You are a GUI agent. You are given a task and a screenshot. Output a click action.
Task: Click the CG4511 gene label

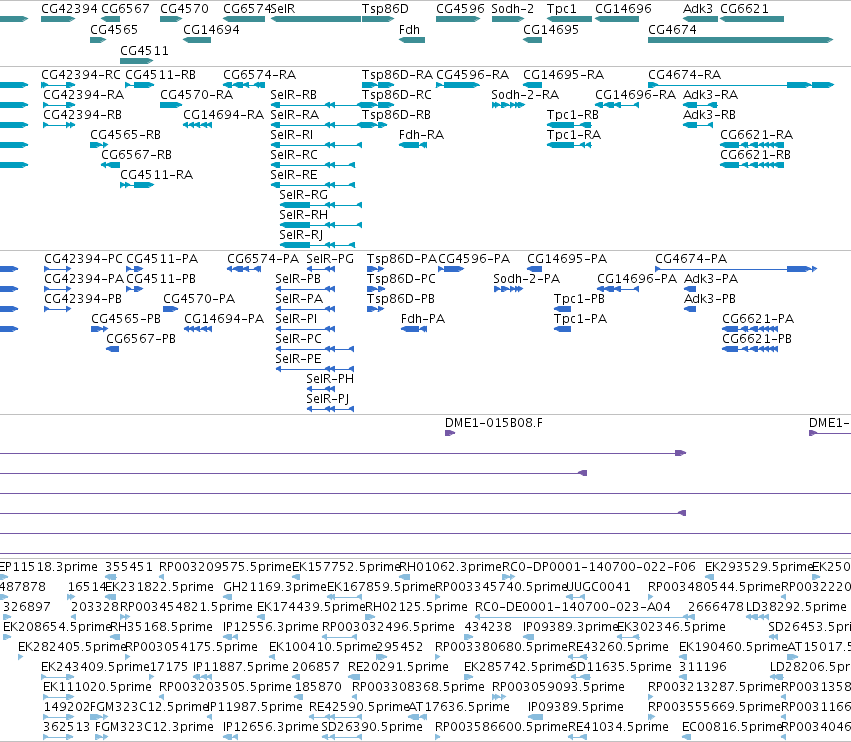pos(144,51)
